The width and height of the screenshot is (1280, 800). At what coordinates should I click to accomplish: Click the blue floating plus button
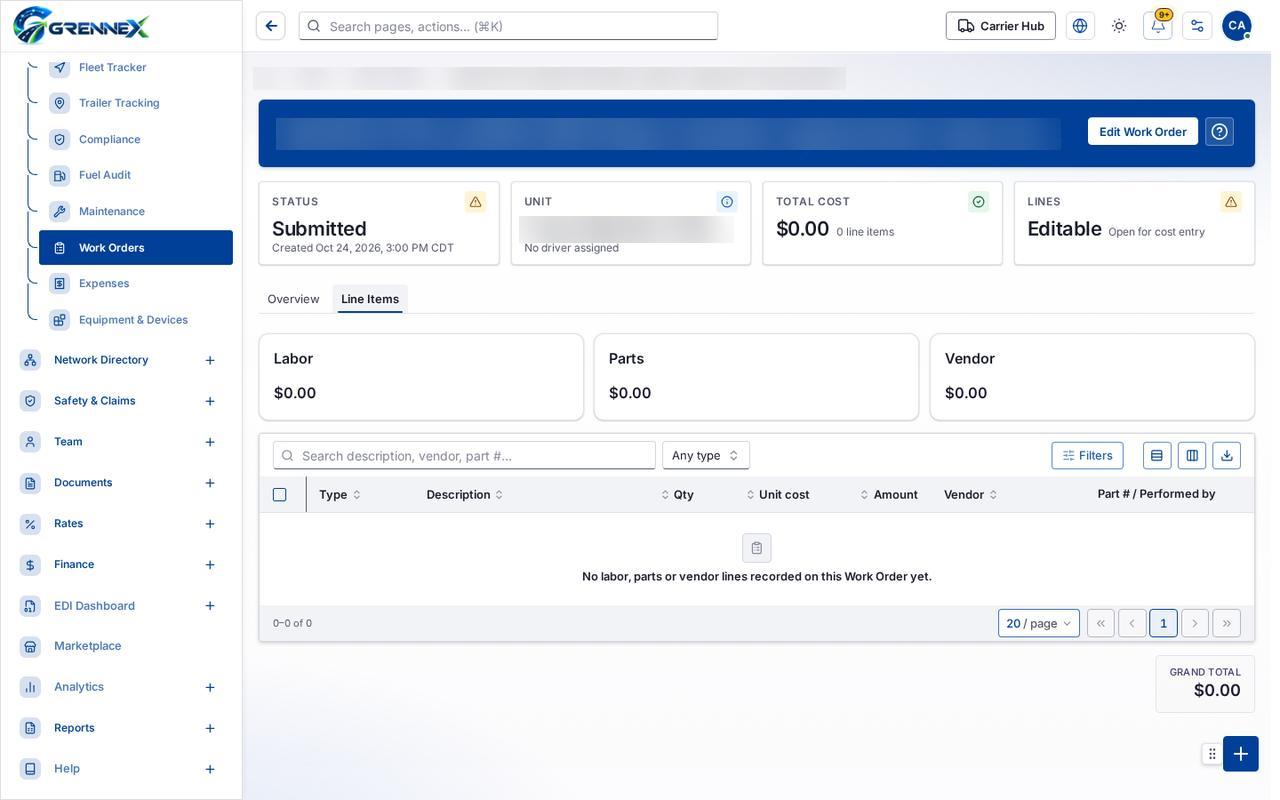[1241, 754]
